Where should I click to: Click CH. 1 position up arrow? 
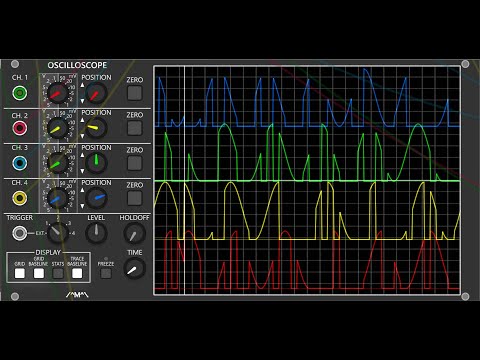[x=82, y=85]
